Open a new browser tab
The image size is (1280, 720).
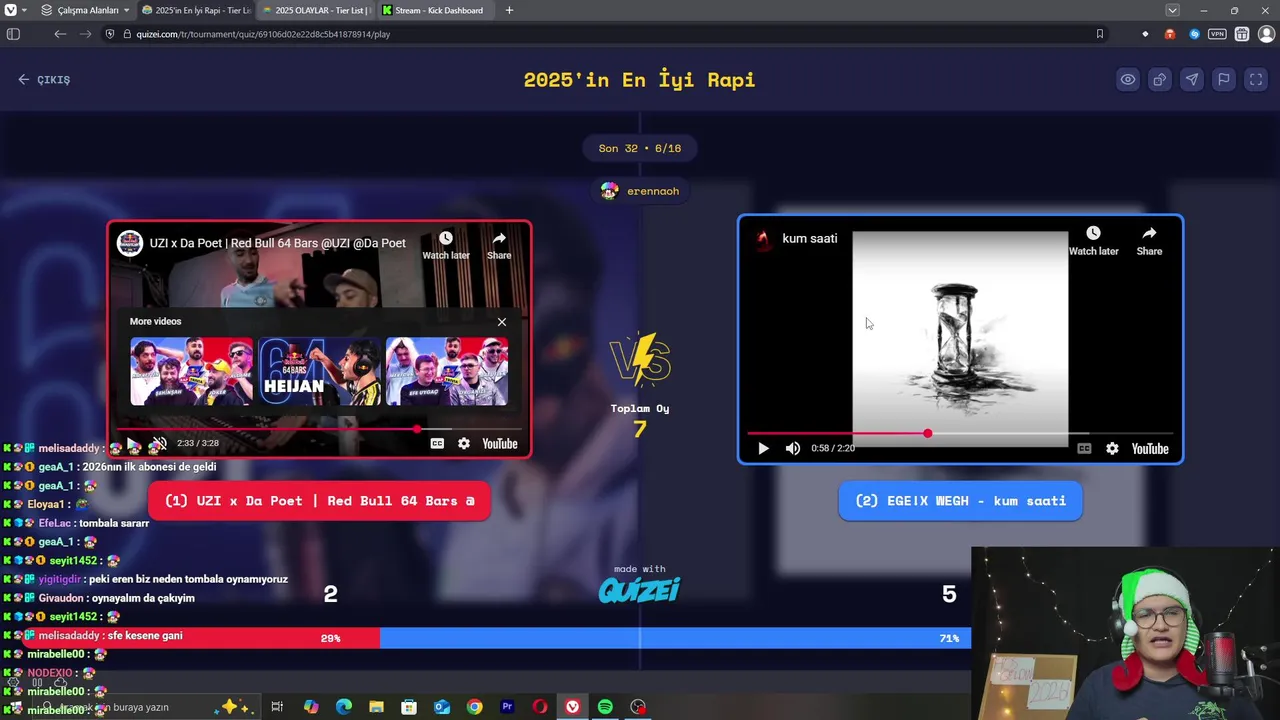[x=509, y=10]
